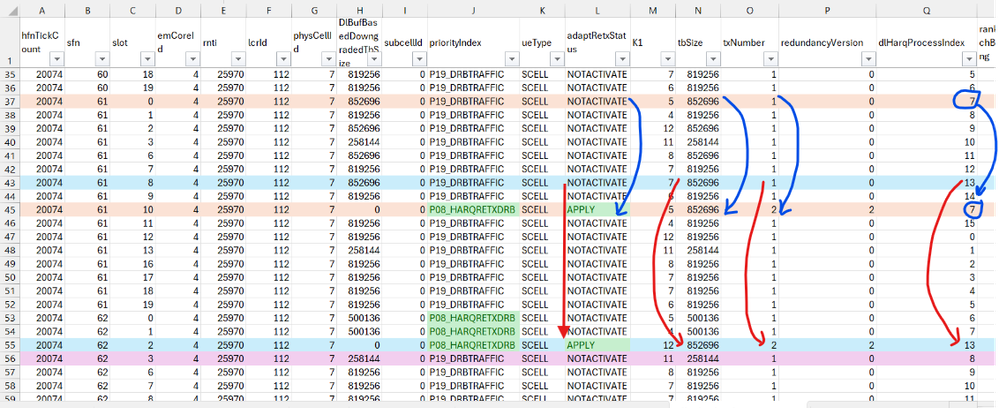The width and height of the screenshot is (999, 408).
Task: Open the tbSize filter dropdown
Action: point(713,59)
